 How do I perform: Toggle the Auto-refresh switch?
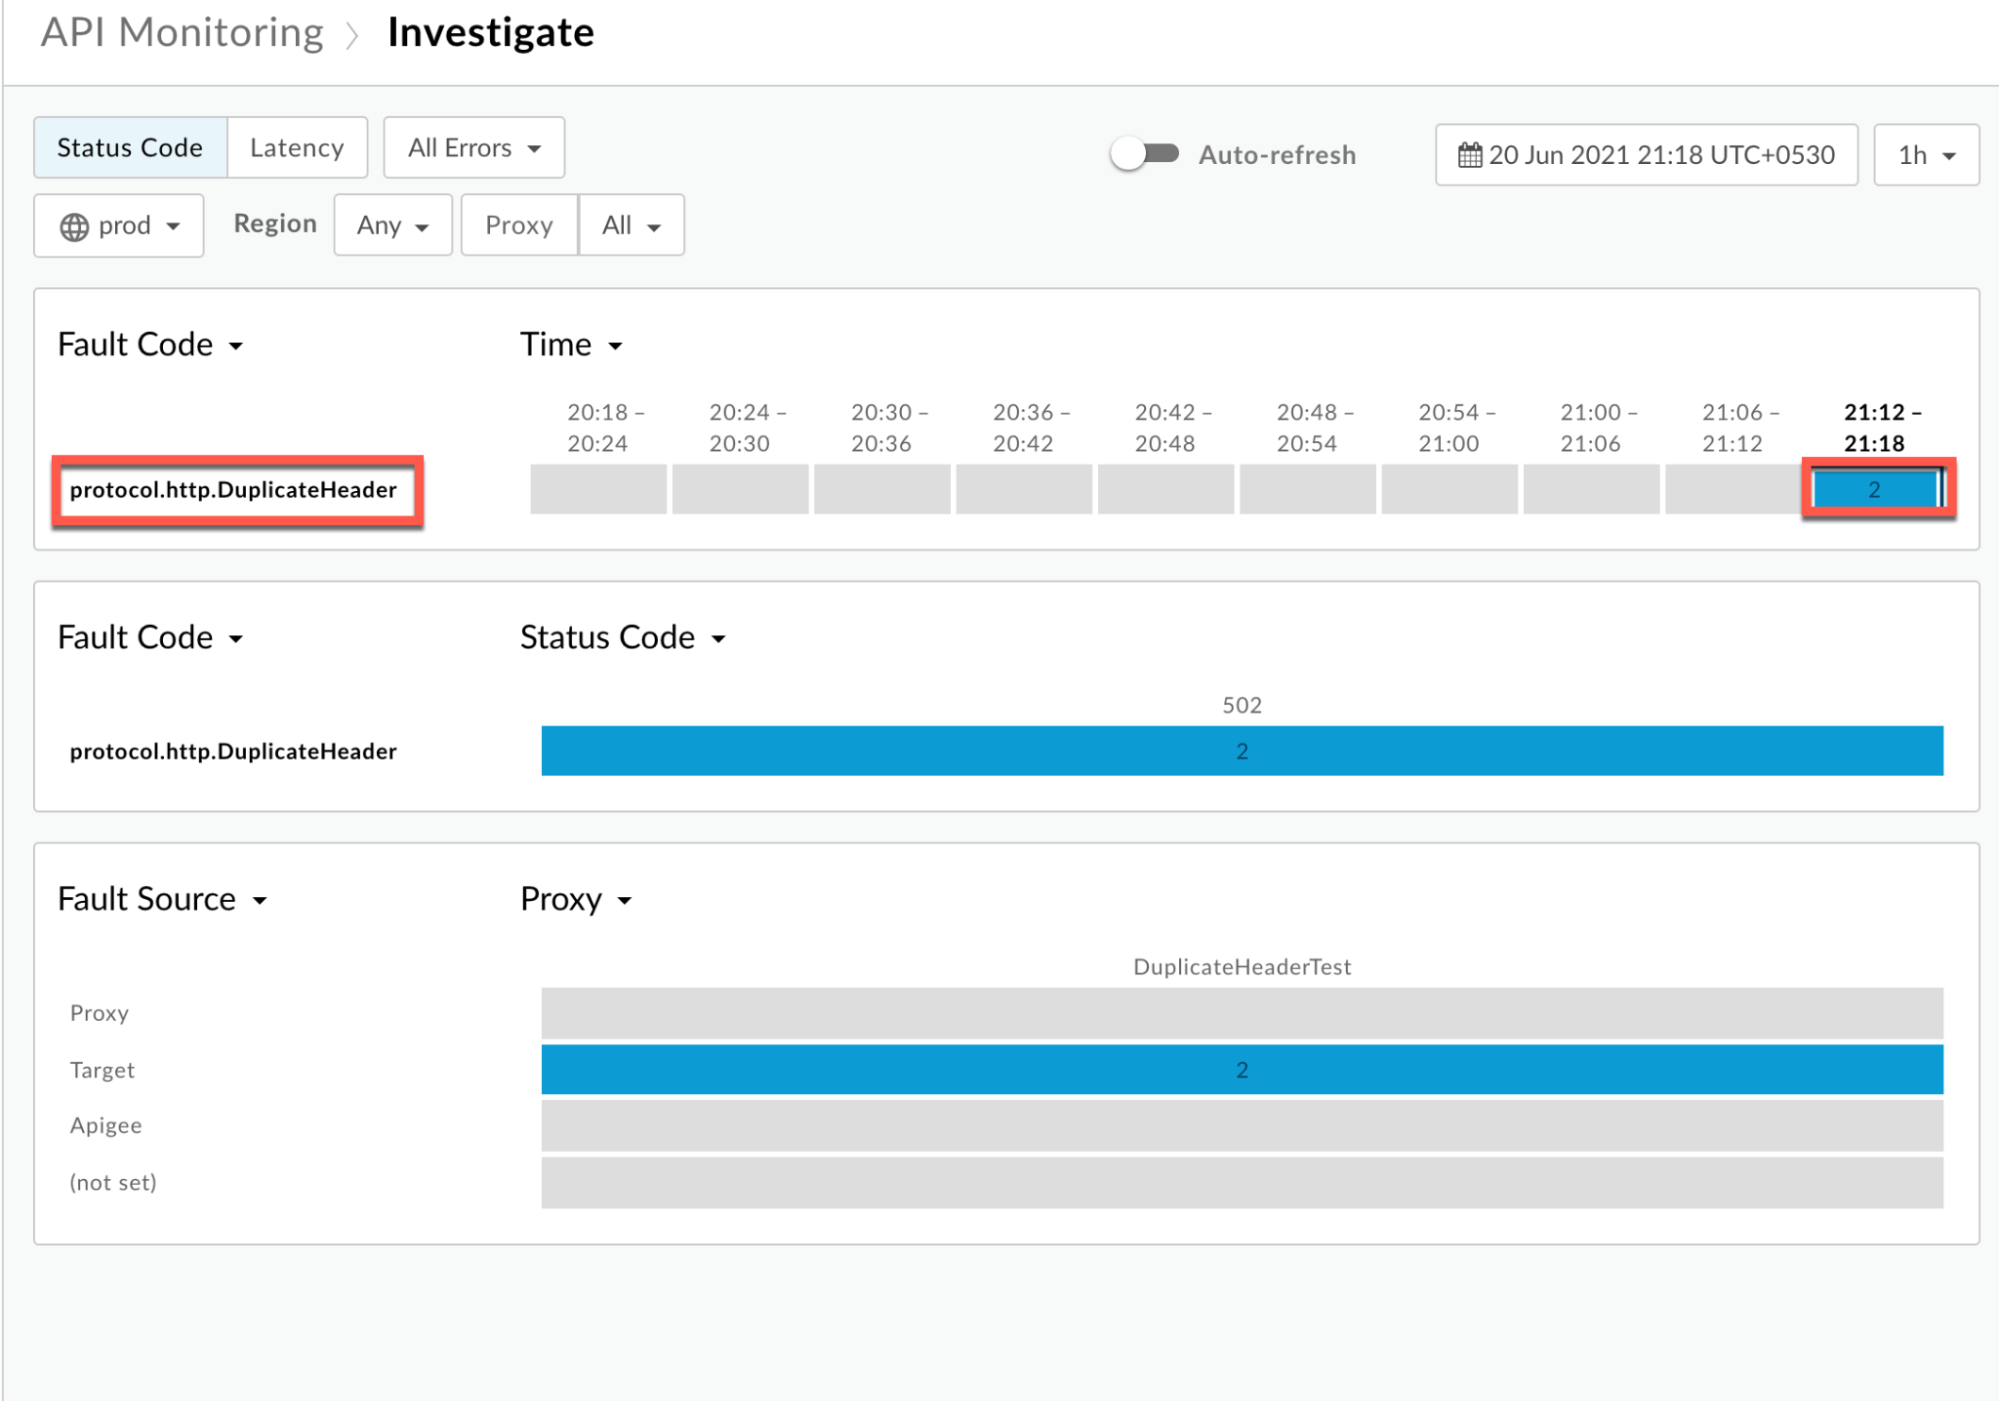[1144, 154]
